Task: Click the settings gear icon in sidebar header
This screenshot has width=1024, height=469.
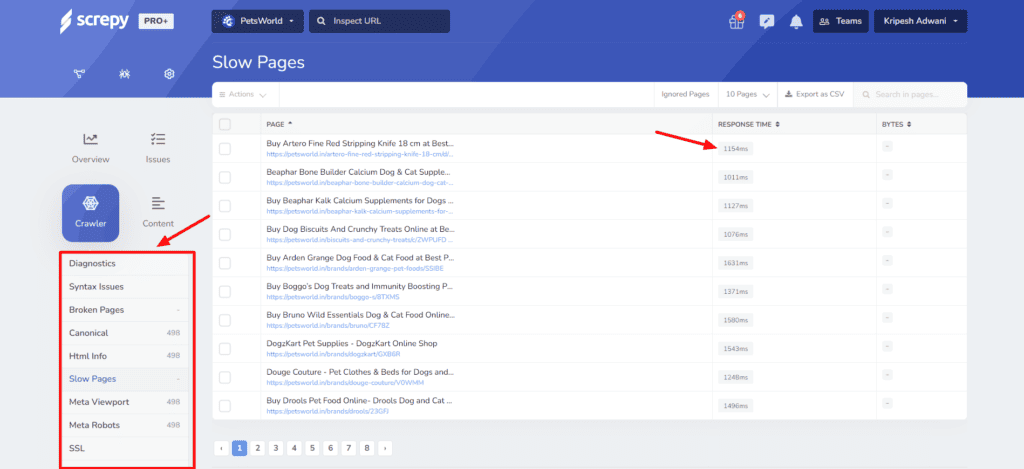Action: (x=170, y=74)
